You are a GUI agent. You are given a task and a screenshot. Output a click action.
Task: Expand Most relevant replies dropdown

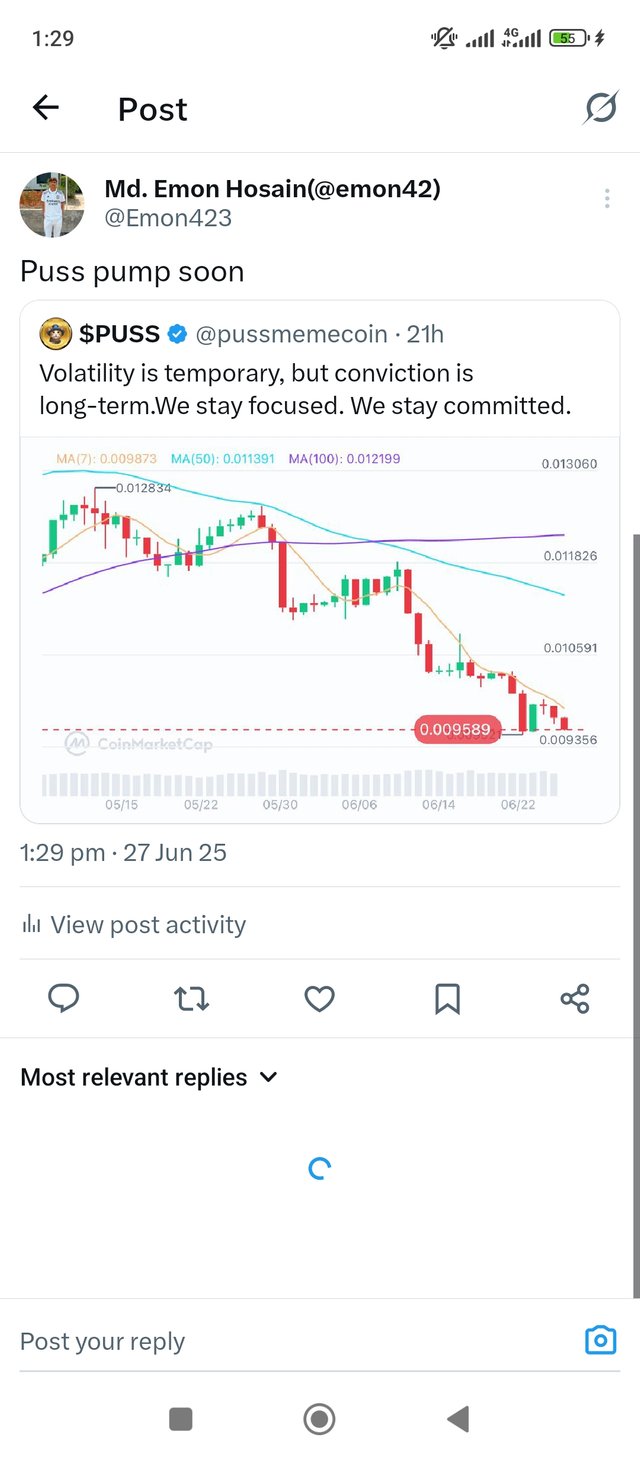[149, 1077]
